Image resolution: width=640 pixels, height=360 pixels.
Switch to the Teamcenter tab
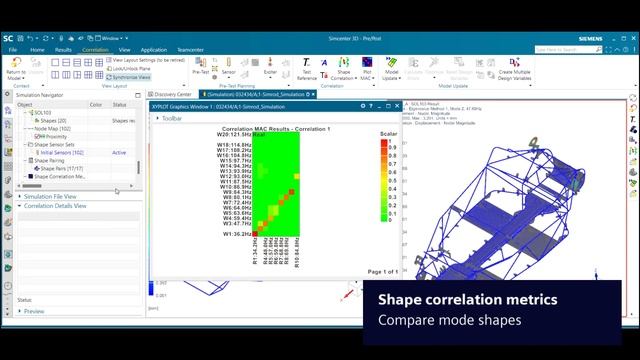tap(190, 50)
